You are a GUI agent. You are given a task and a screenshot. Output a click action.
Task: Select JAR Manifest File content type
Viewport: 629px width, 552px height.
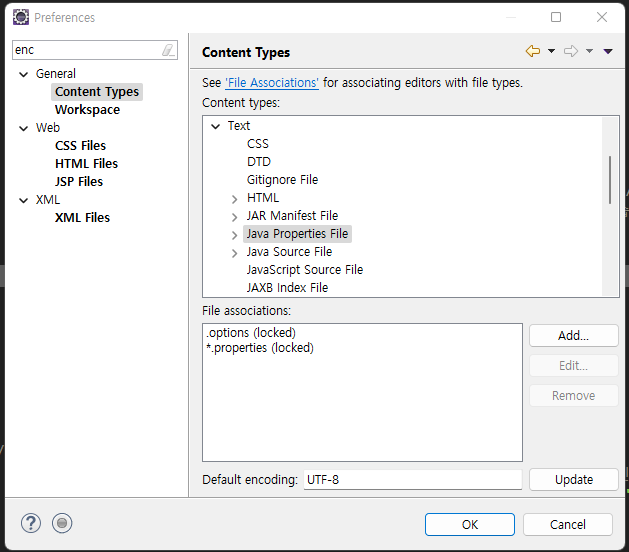coord(292,216)
